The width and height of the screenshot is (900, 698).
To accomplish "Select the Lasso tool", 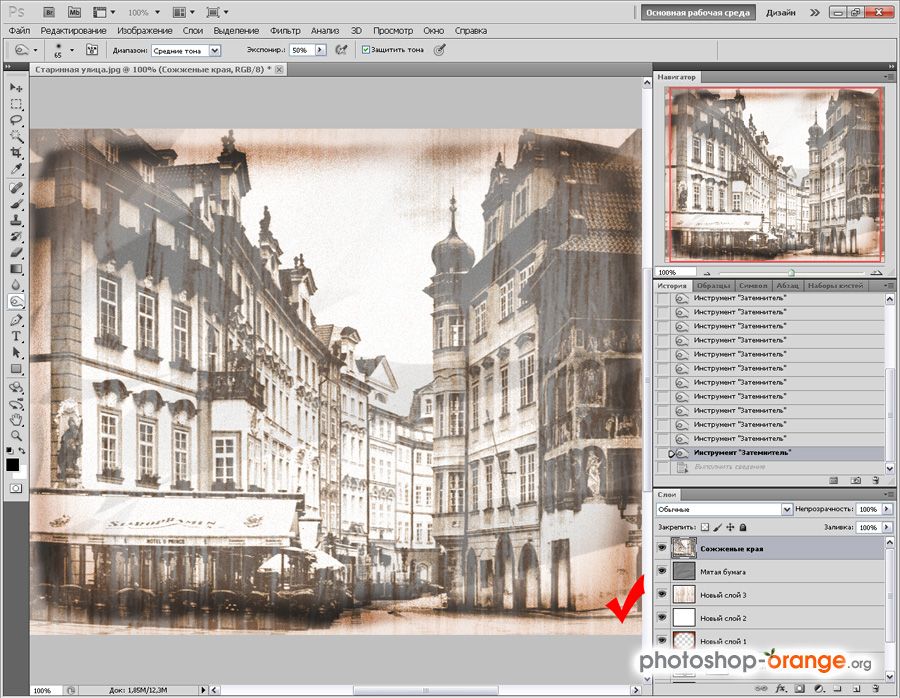I will [16, 120].
